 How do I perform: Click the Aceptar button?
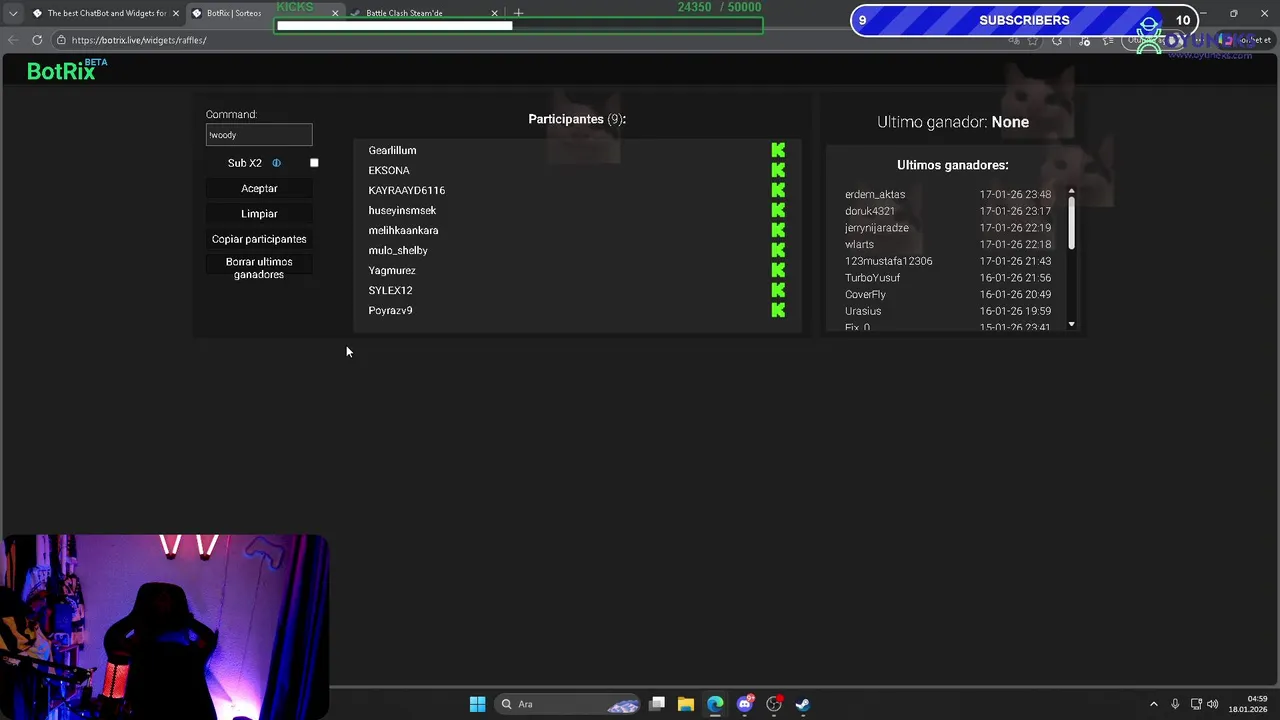point(259,188)
